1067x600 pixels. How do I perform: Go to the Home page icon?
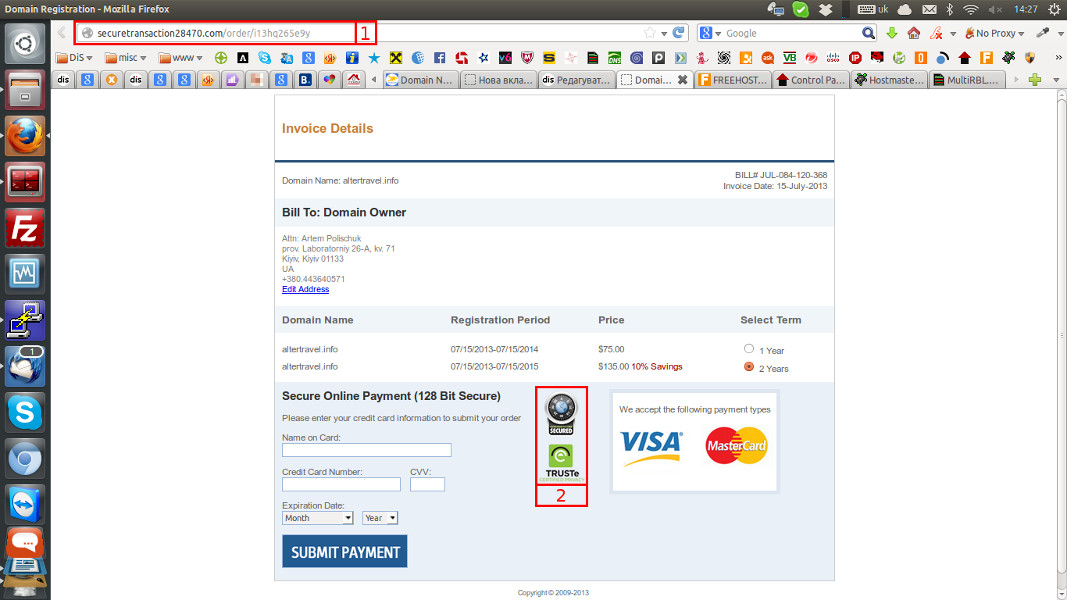(914, 33)
